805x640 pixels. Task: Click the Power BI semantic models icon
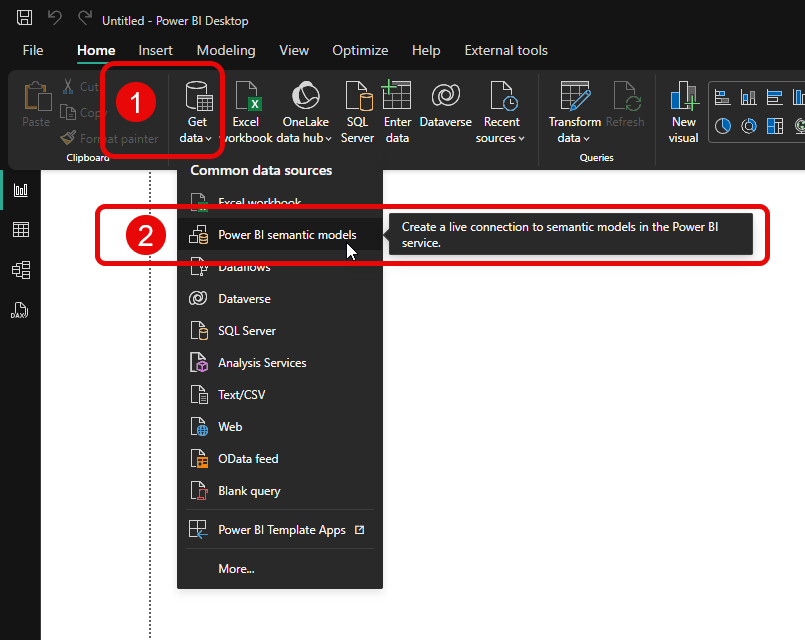point(199,235)
